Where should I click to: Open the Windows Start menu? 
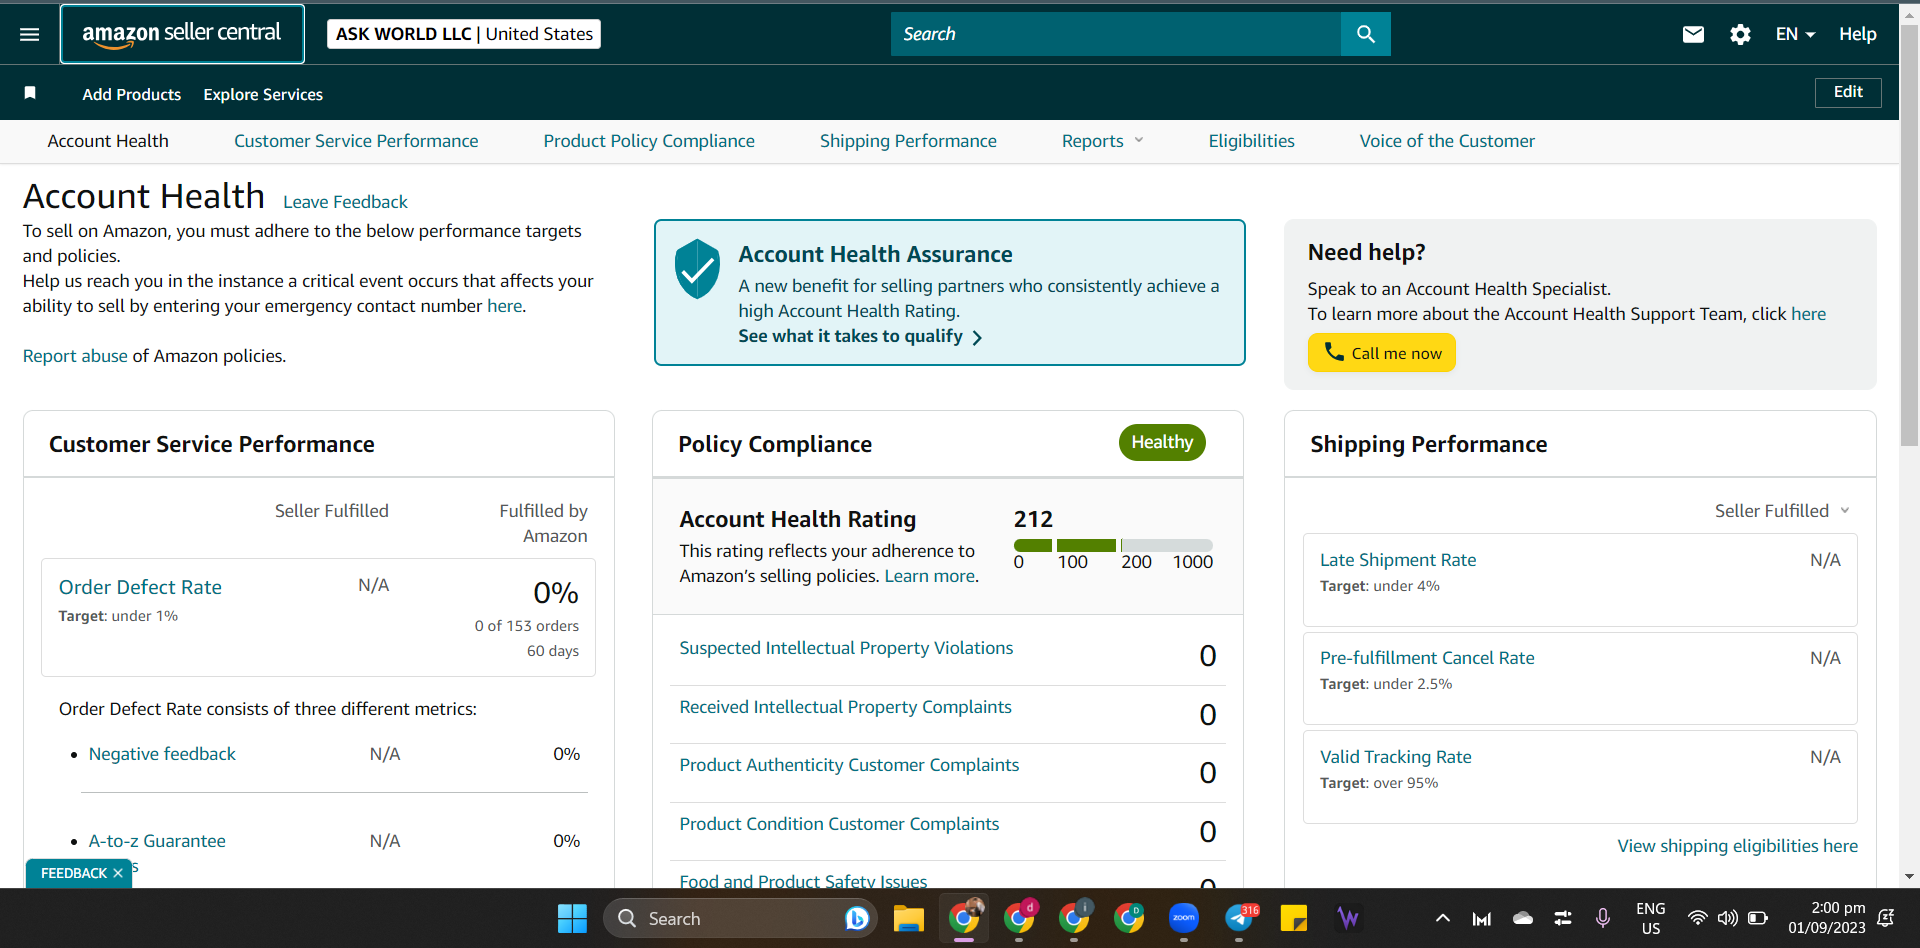[572, 918]
